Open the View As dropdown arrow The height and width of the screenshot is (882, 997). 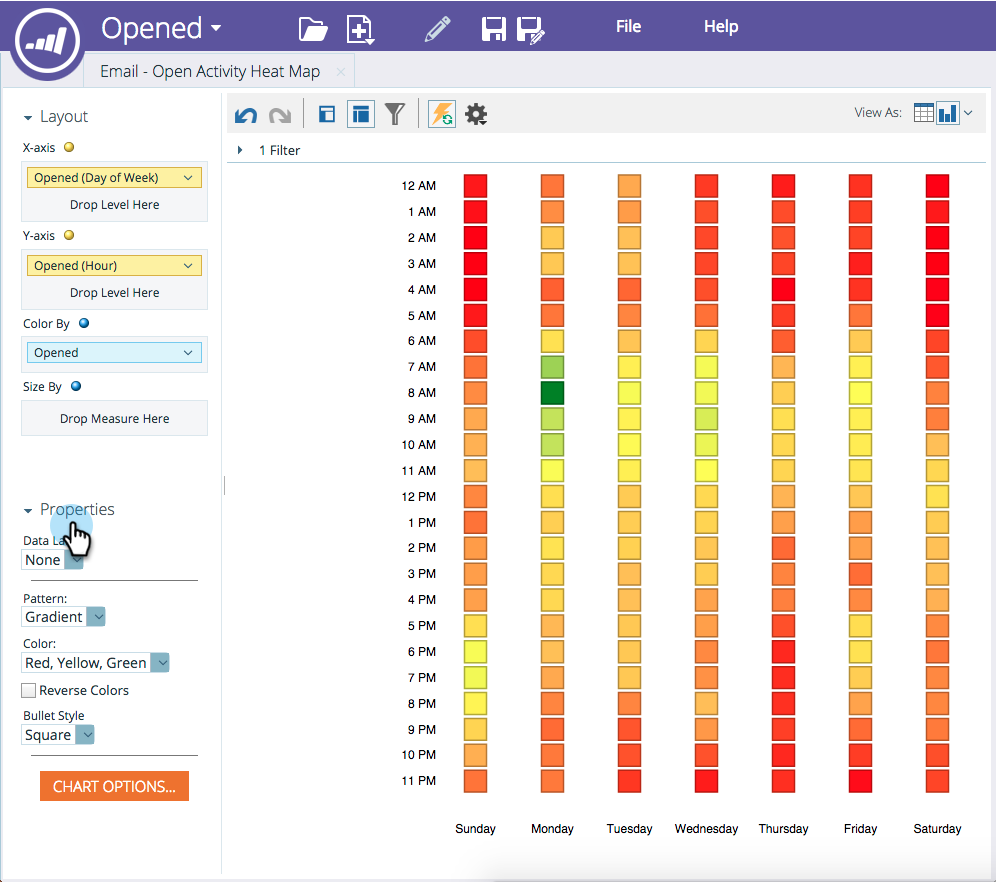(x=968, y=113)
